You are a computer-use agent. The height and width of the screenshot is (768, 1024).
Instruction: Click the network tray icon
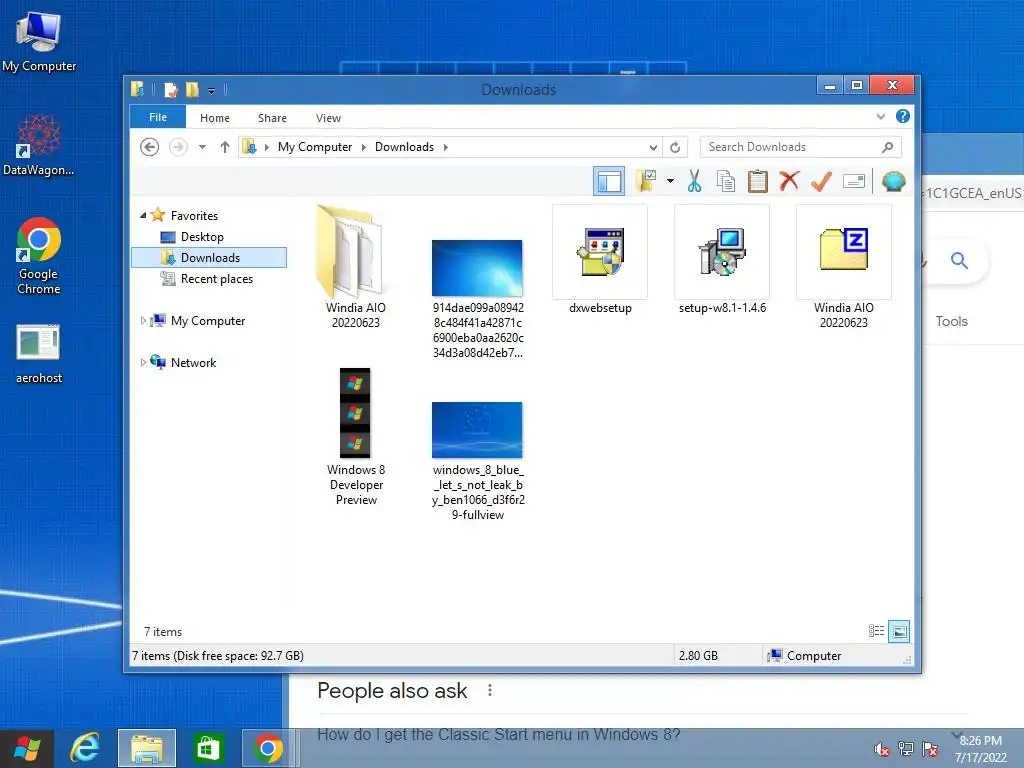point(906,749)
